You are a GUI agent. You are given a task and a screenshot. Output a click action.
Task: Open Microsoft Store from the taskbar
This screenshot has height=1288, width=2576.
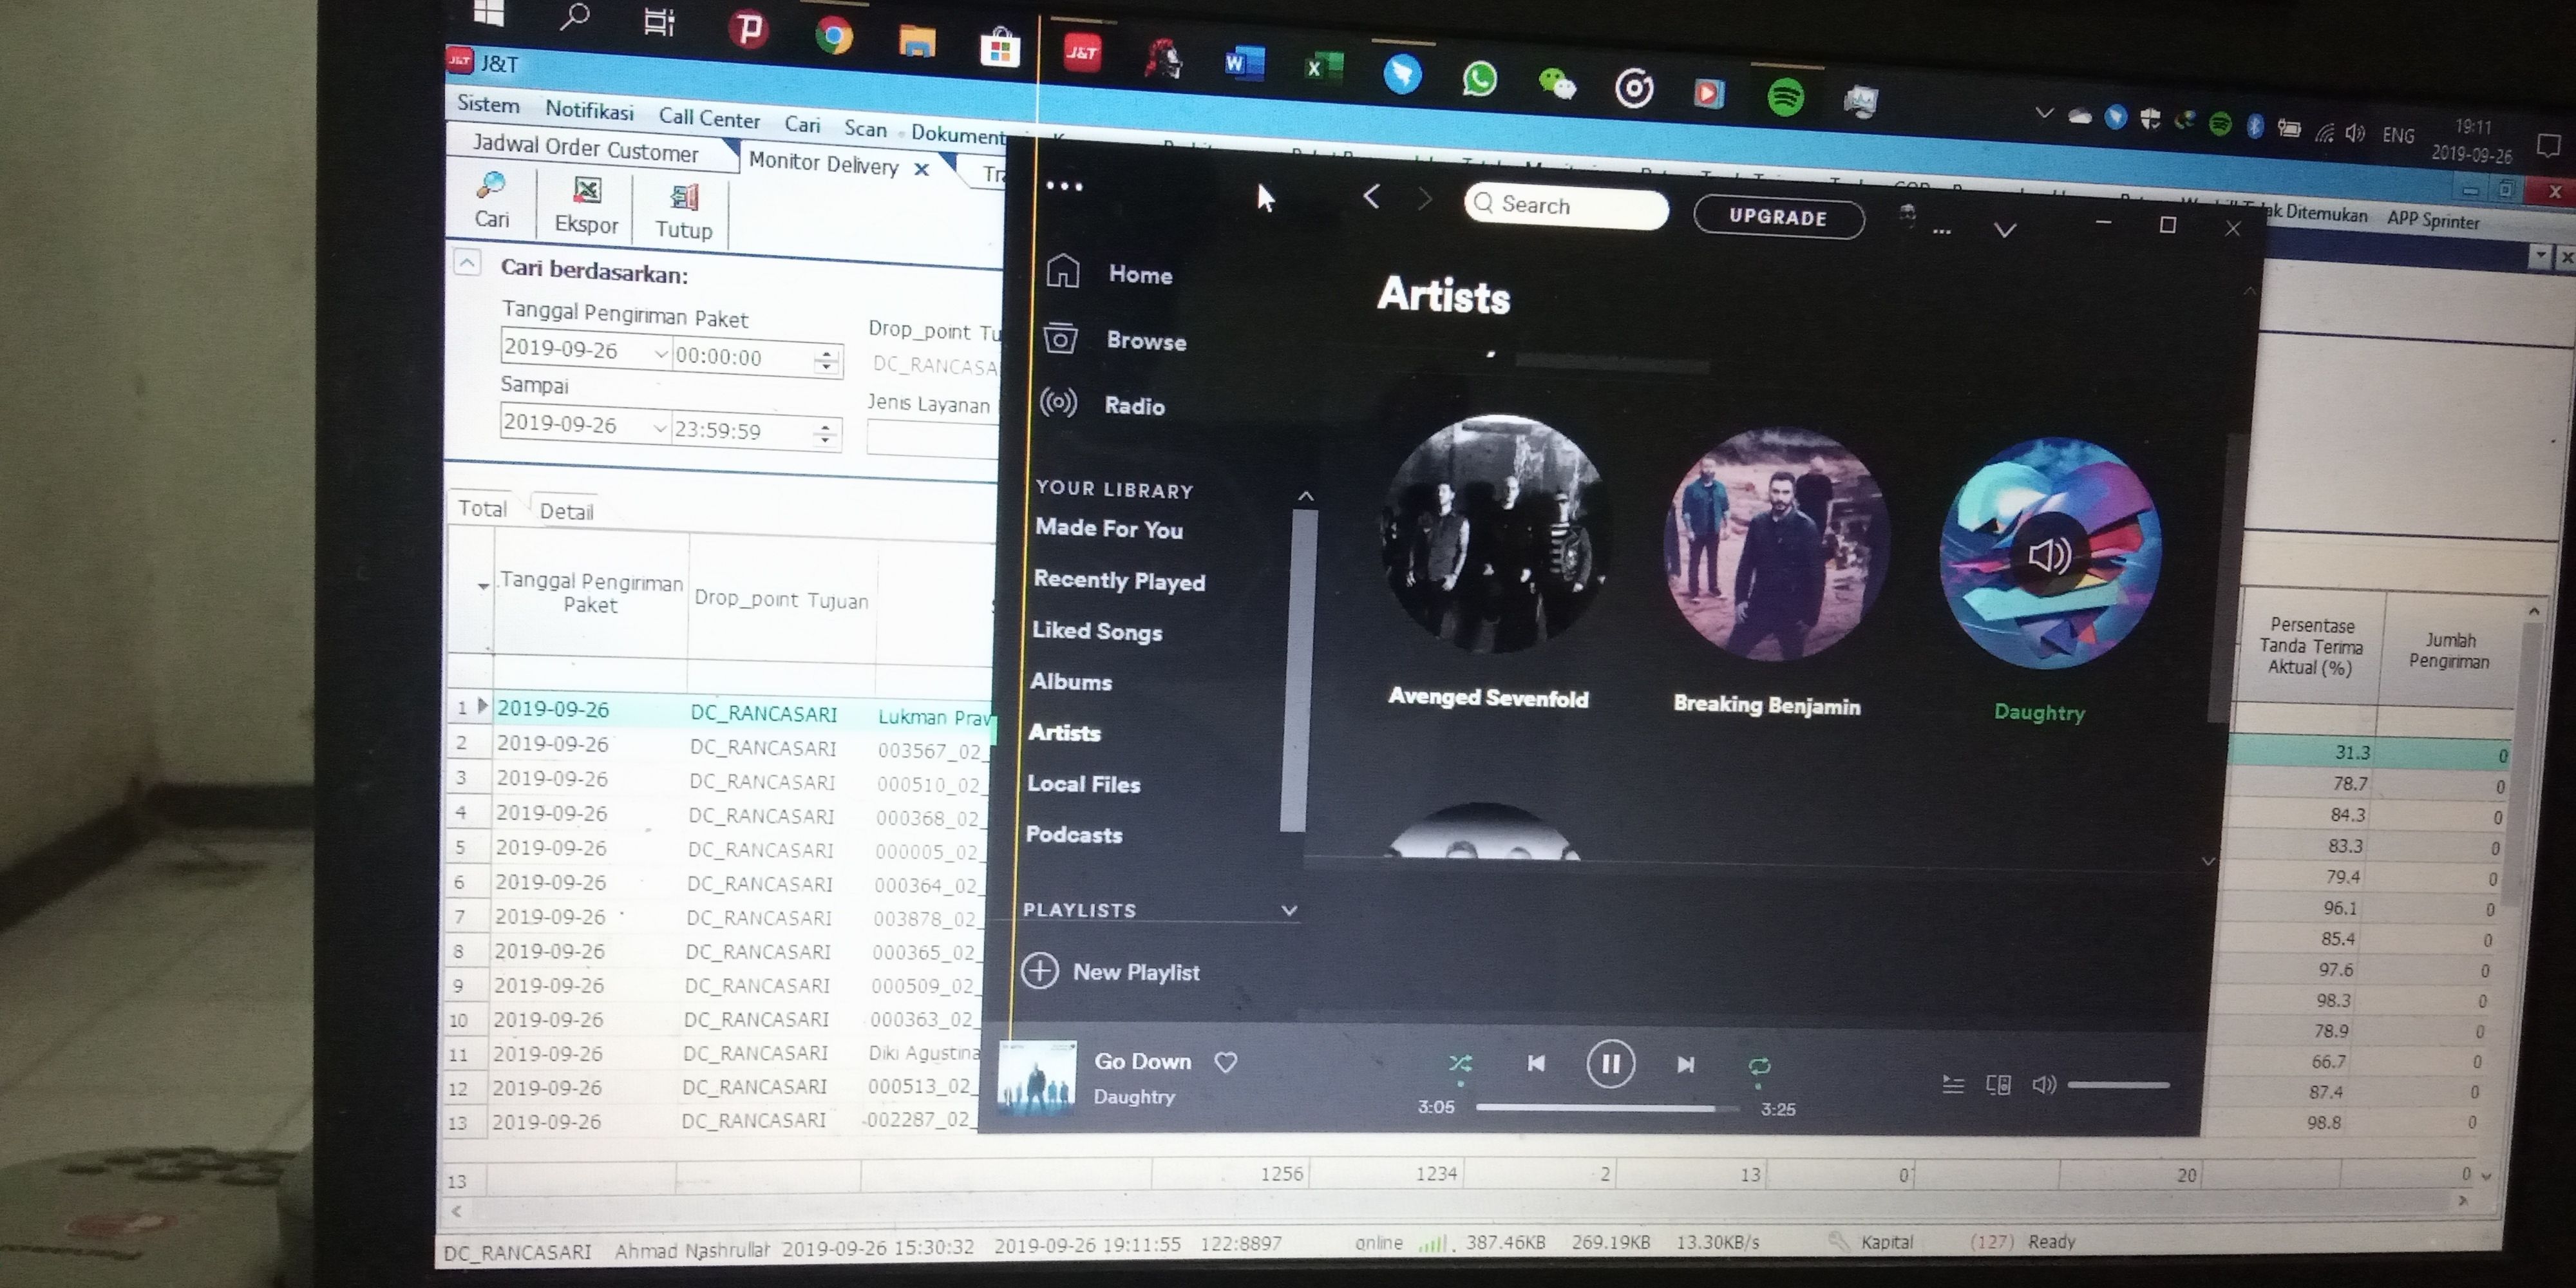(x=999, y=47)
